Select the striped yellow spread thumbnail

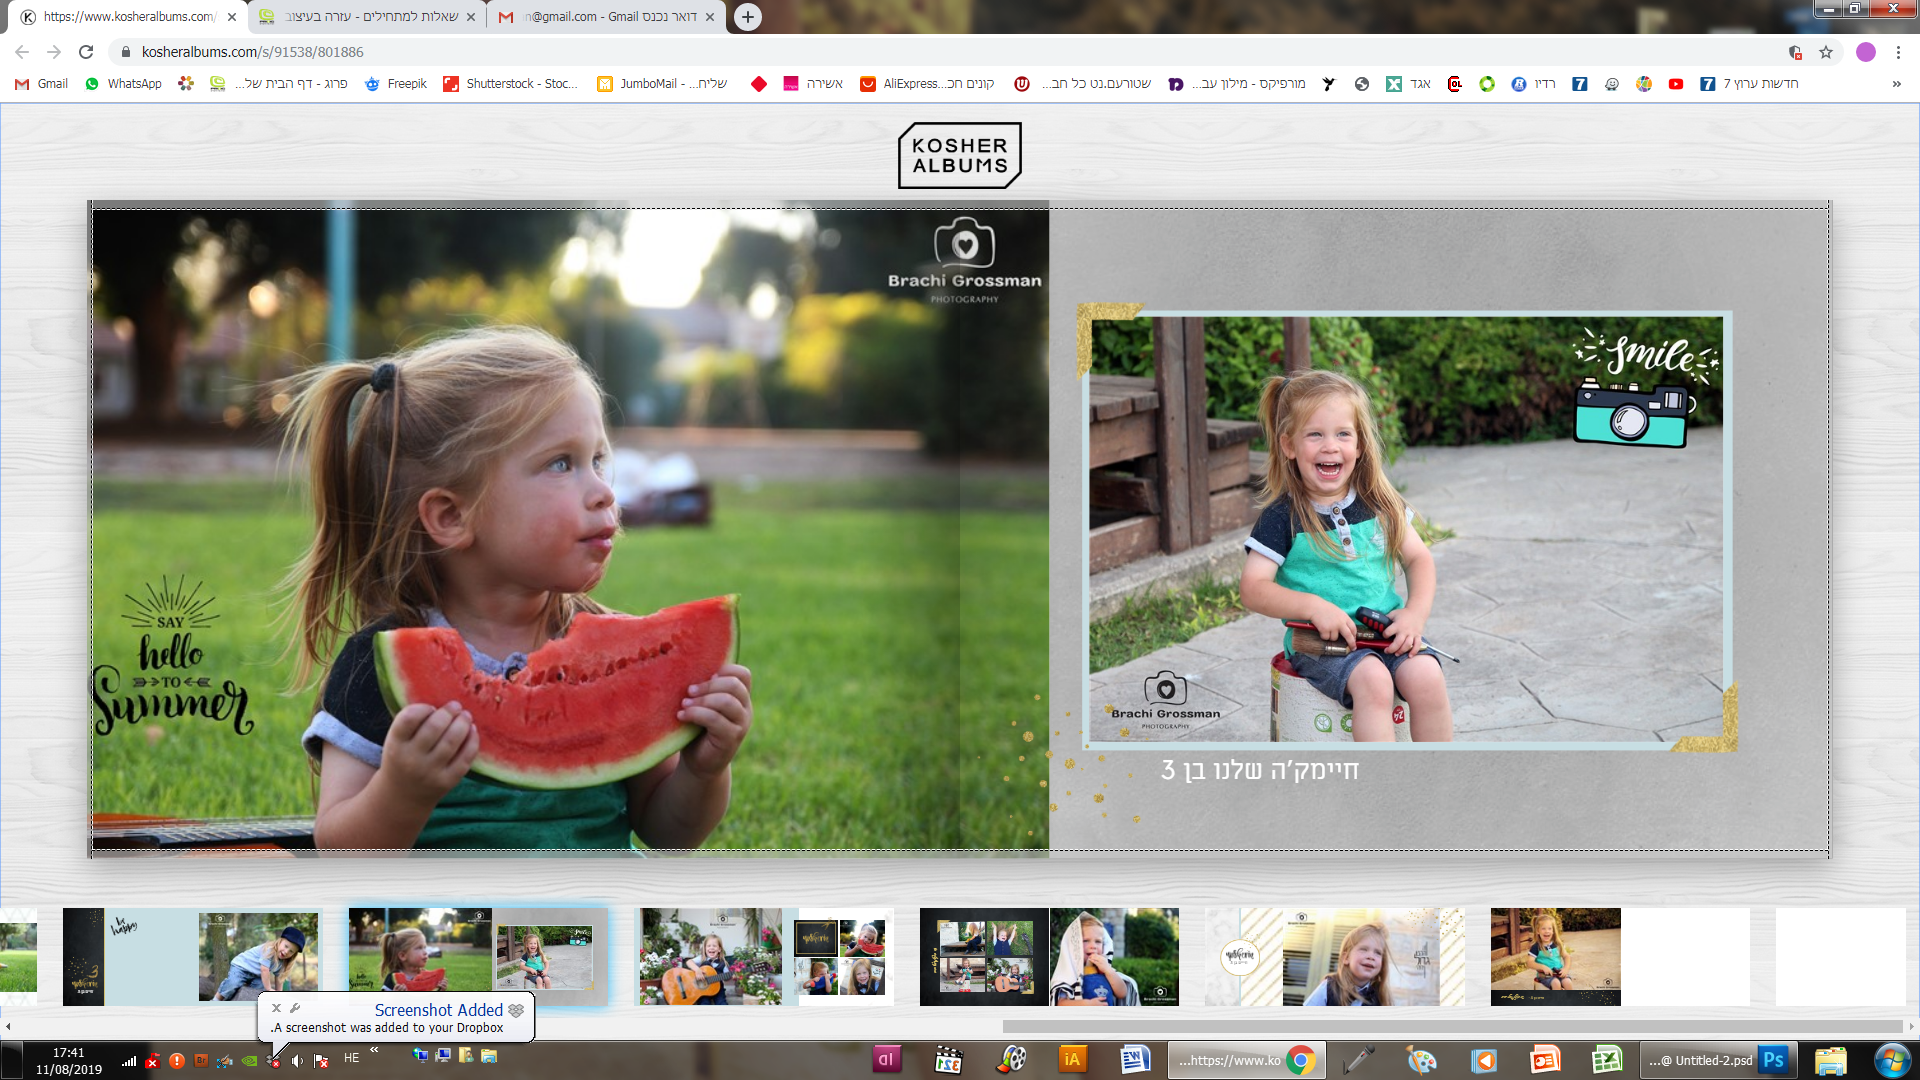pyautogui.click(x=1334, y=957)
